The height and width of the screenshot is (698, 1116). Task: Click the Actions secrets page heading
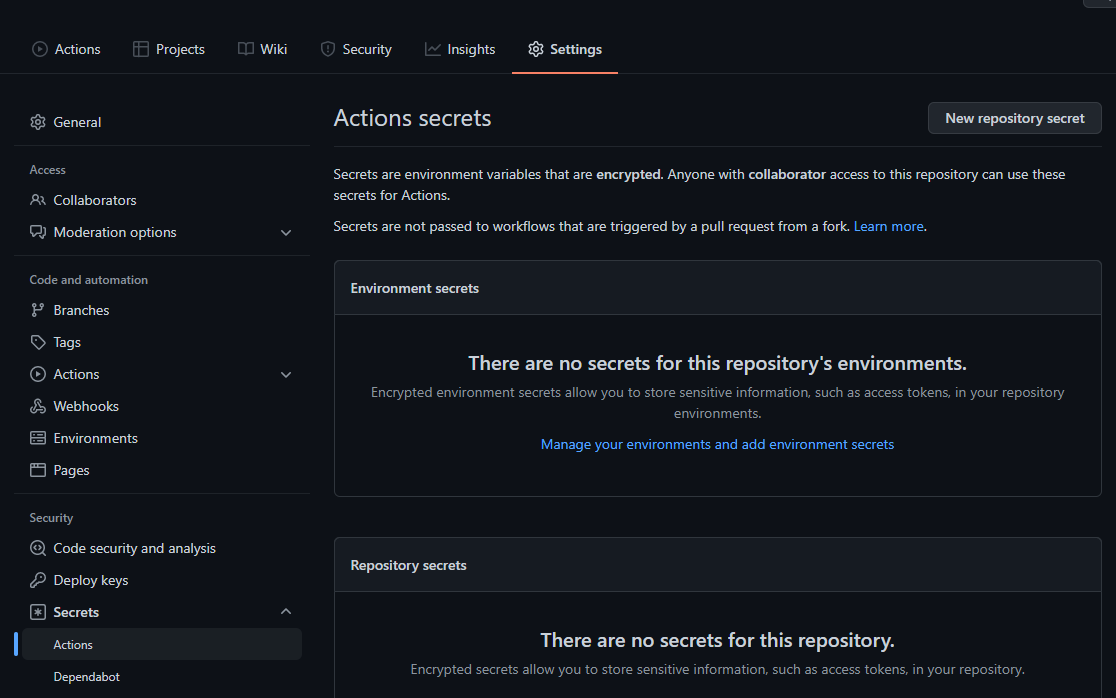[412, 118]
